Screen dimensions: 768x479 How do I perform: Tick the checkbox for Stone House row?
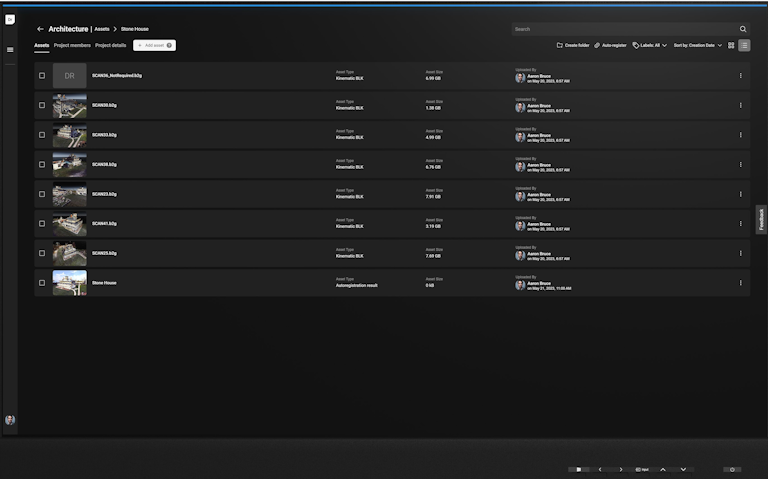(x=42, y=283)
